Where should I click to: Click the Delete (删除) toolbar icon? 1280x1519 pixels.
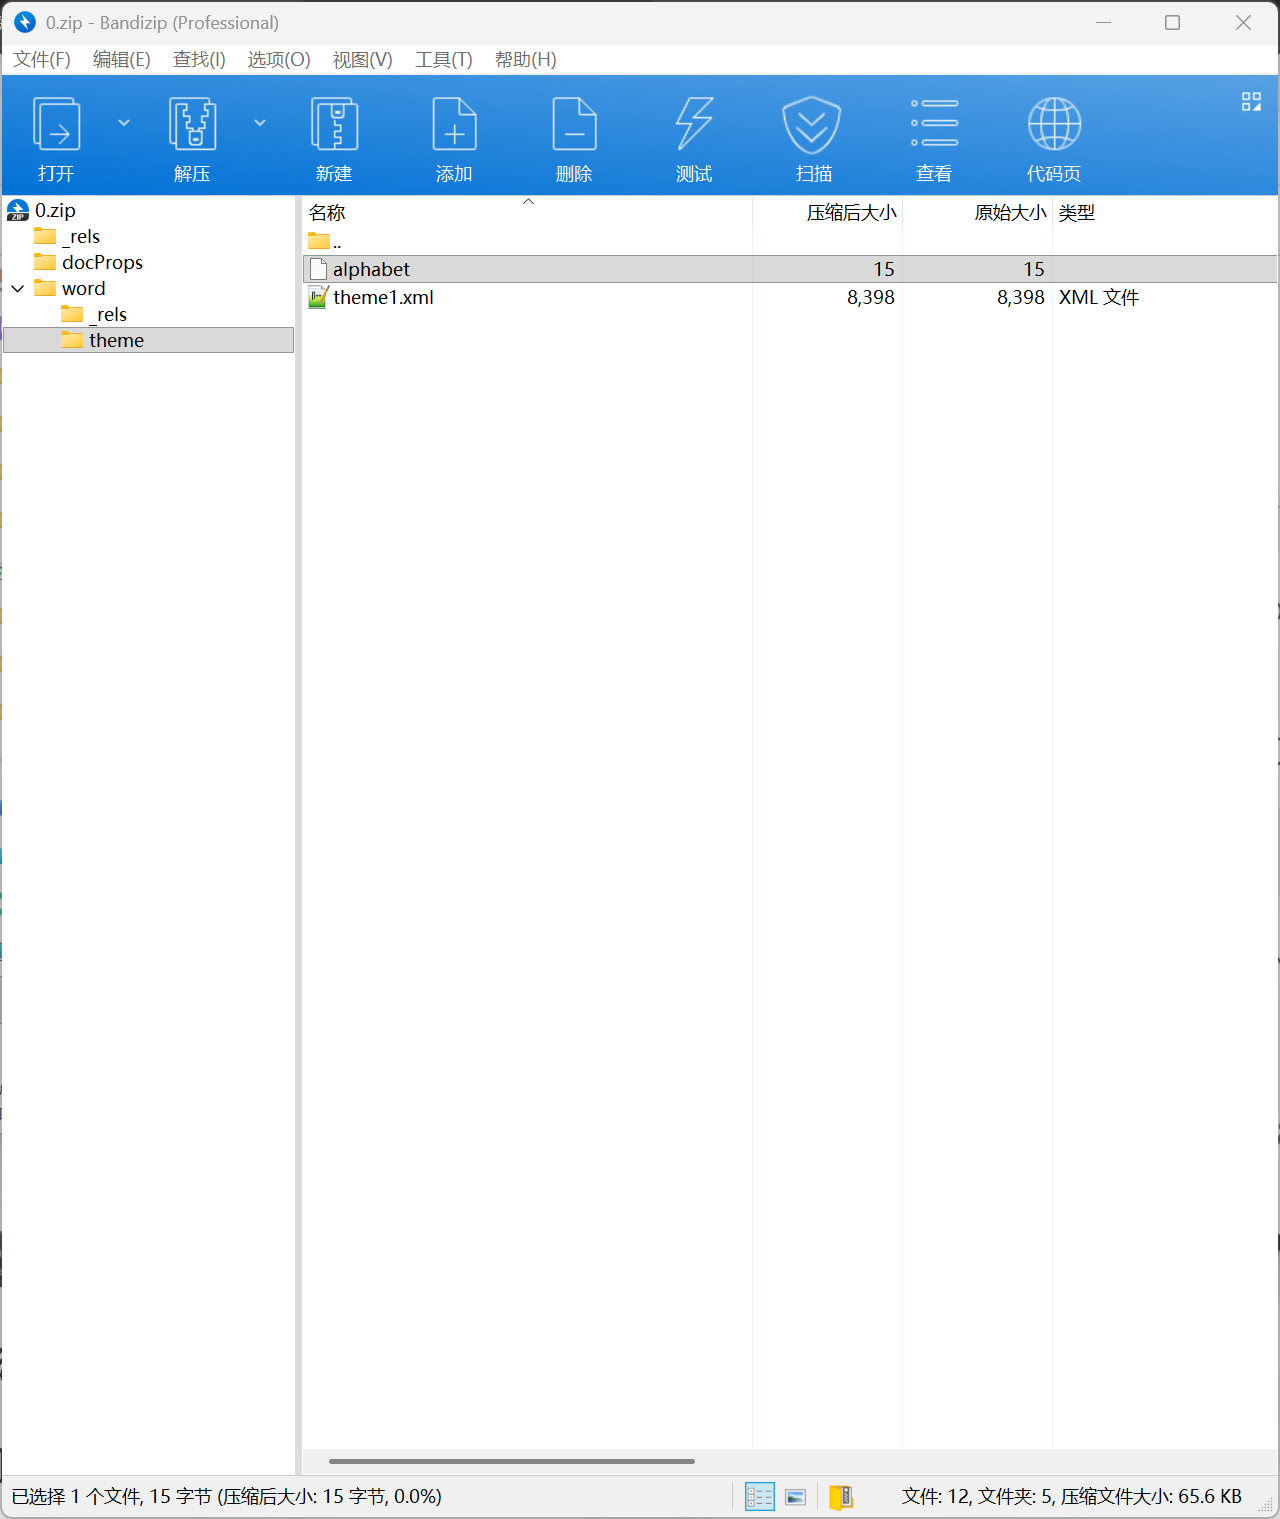tap(574, 125)
